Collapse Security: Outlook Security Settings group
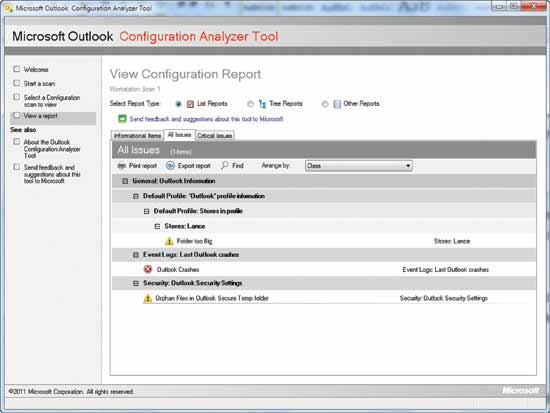This screenshot has width=550, height=413. [x=136, y=283]
